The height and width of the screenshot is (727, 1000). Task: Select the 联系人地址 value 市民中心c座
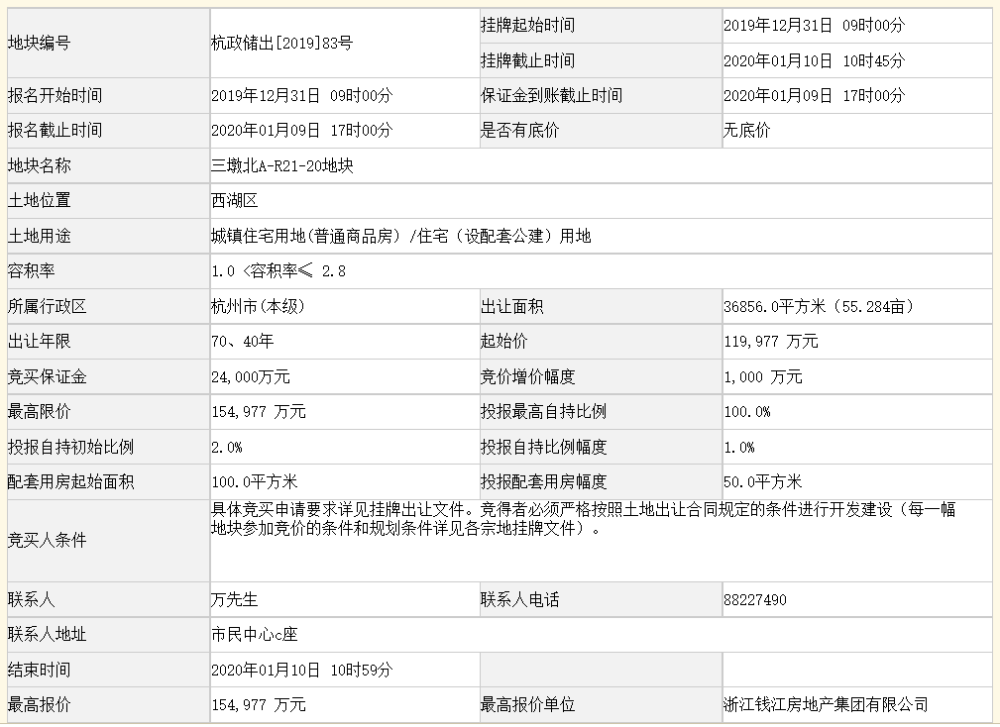(x=255, y=635)
